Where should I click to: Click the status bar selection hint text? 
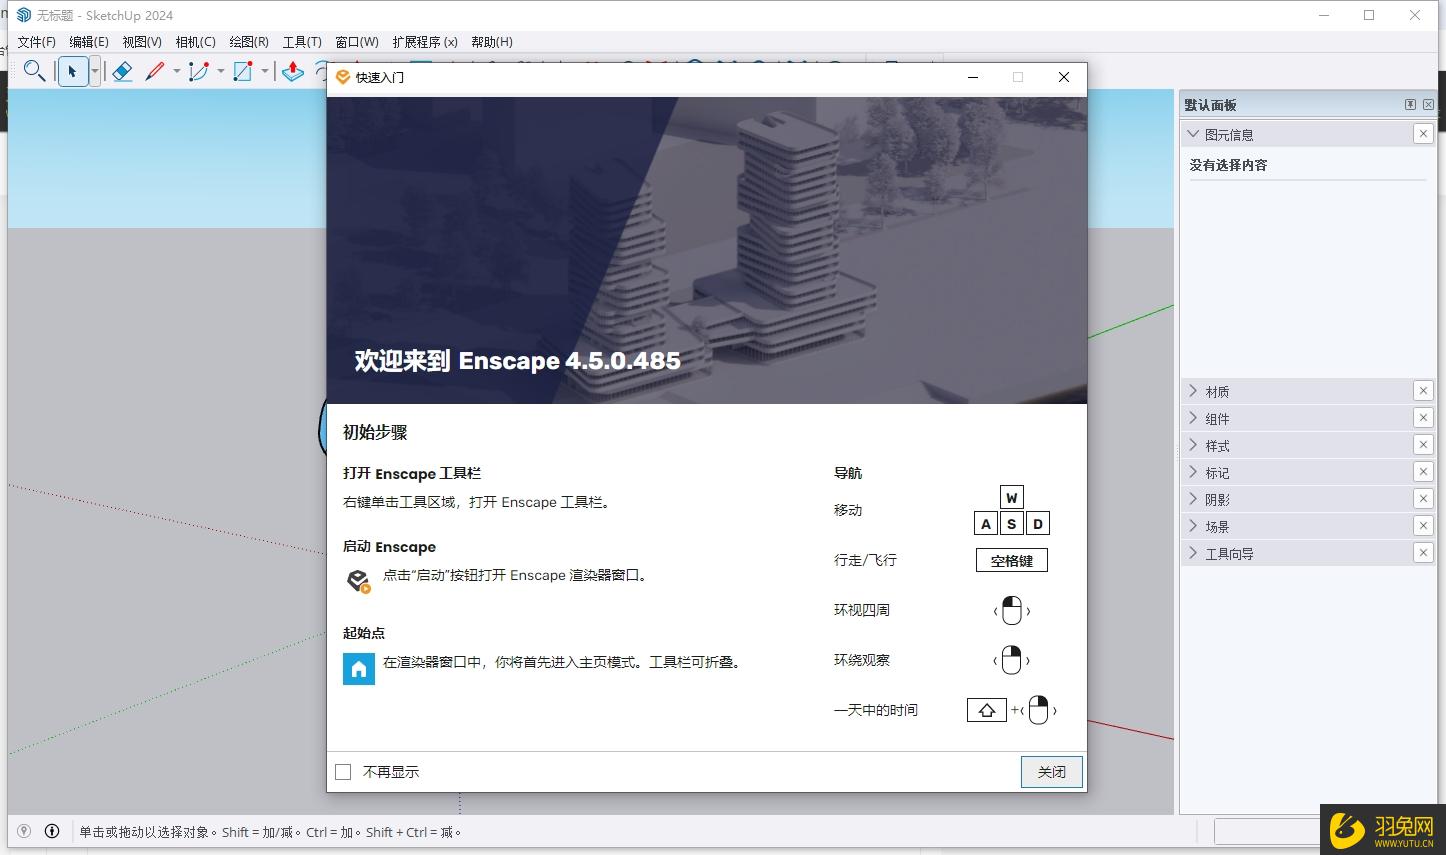coord(270,832)
